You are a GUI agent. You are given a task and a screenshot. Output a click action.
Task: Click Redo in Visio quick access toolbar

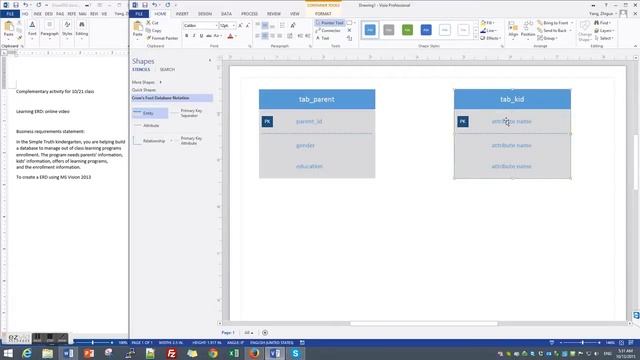click(x=168, y=5)
